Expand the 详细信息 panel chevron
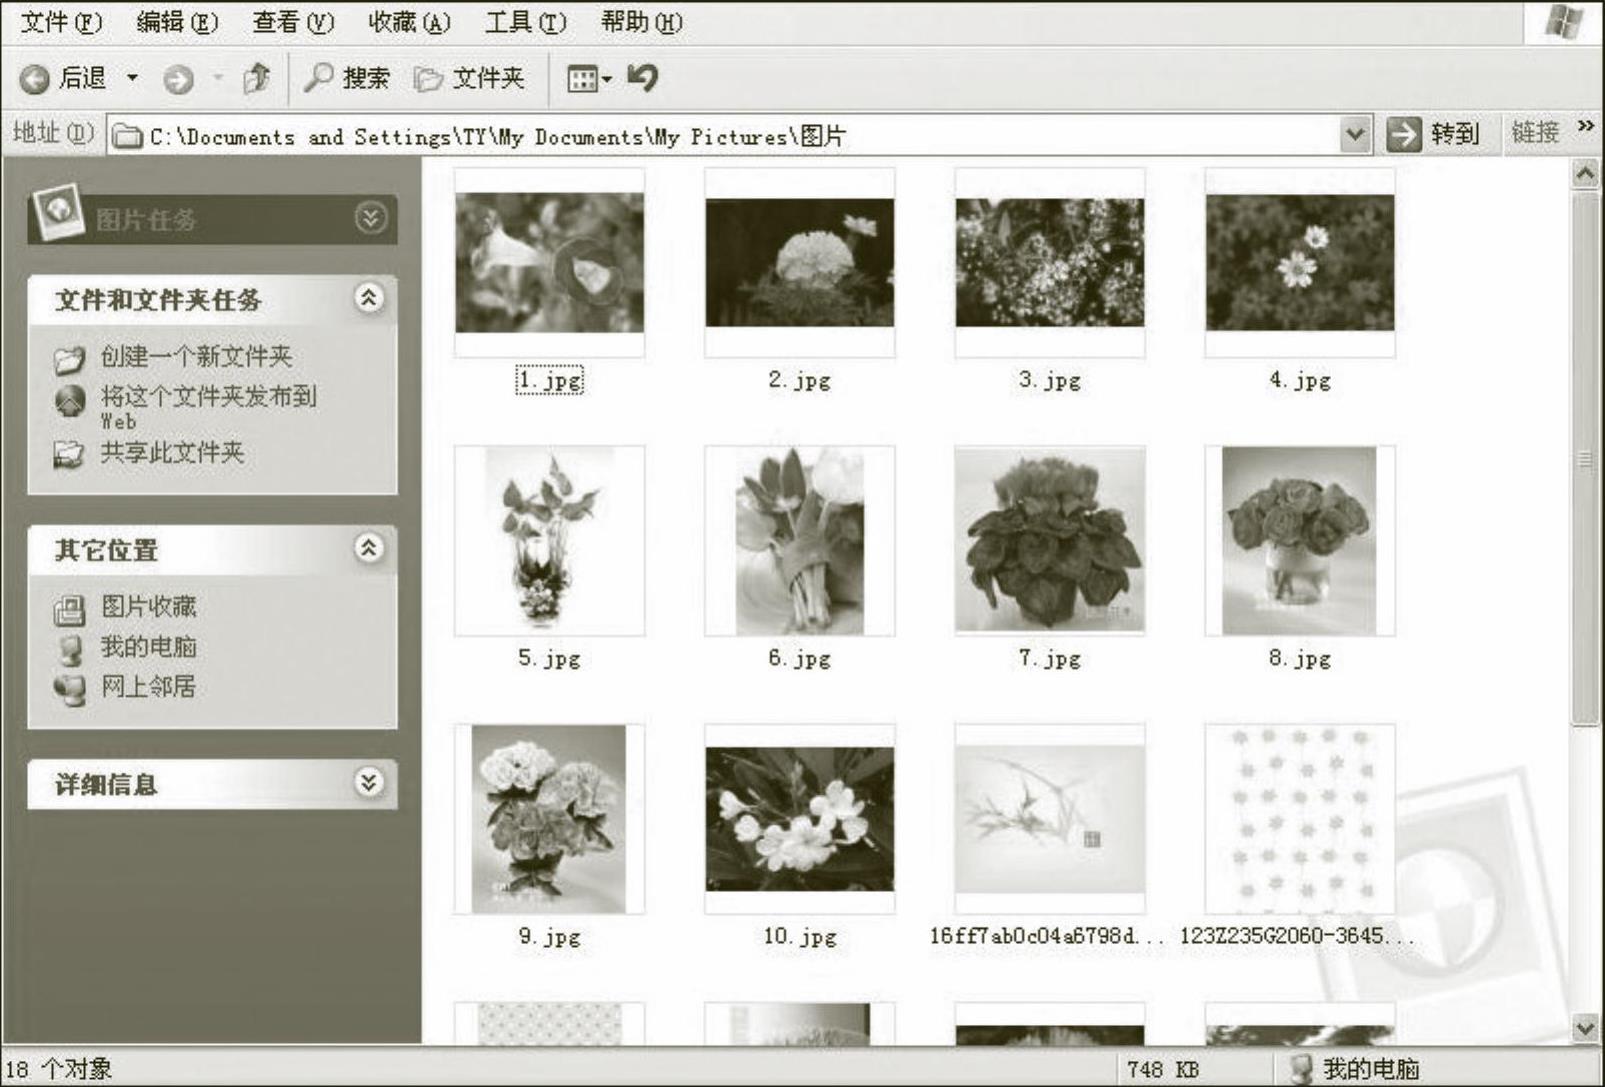This screenshot has height=1087, width=1605. click(369, 782)
